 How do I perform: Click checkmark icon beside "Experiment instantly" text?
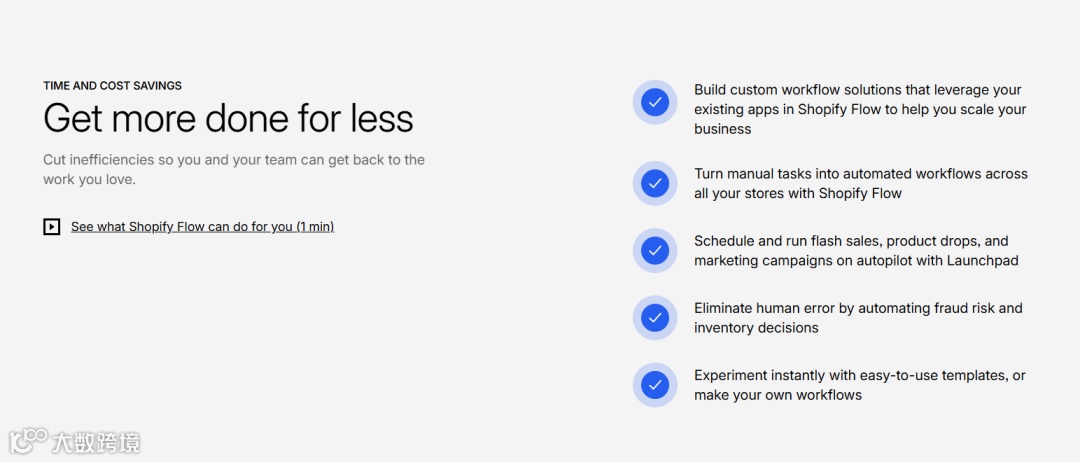point(655,385)
